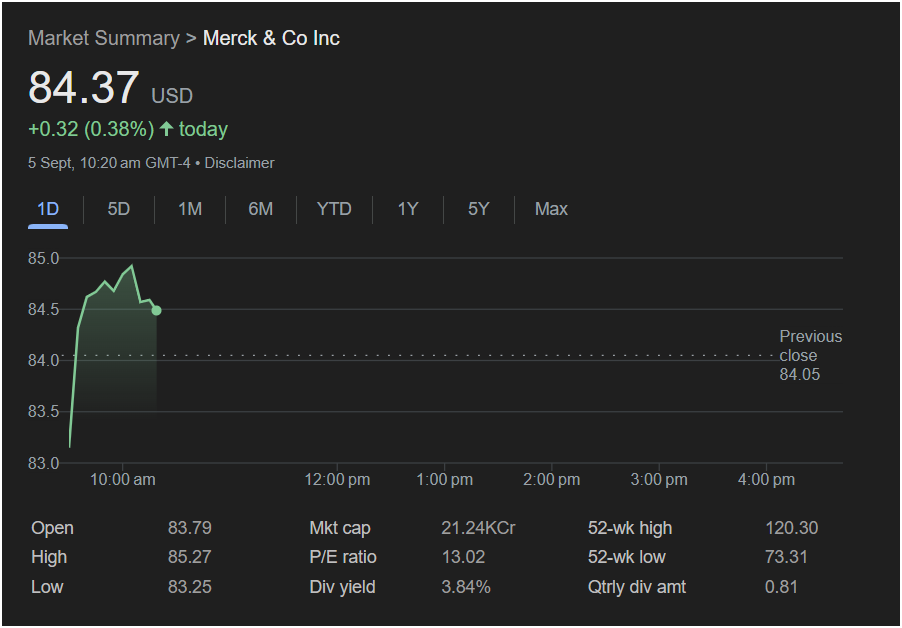Choose the 5Y time range
The width and height of the screenshot is (902, 628).
click(479, 209)
